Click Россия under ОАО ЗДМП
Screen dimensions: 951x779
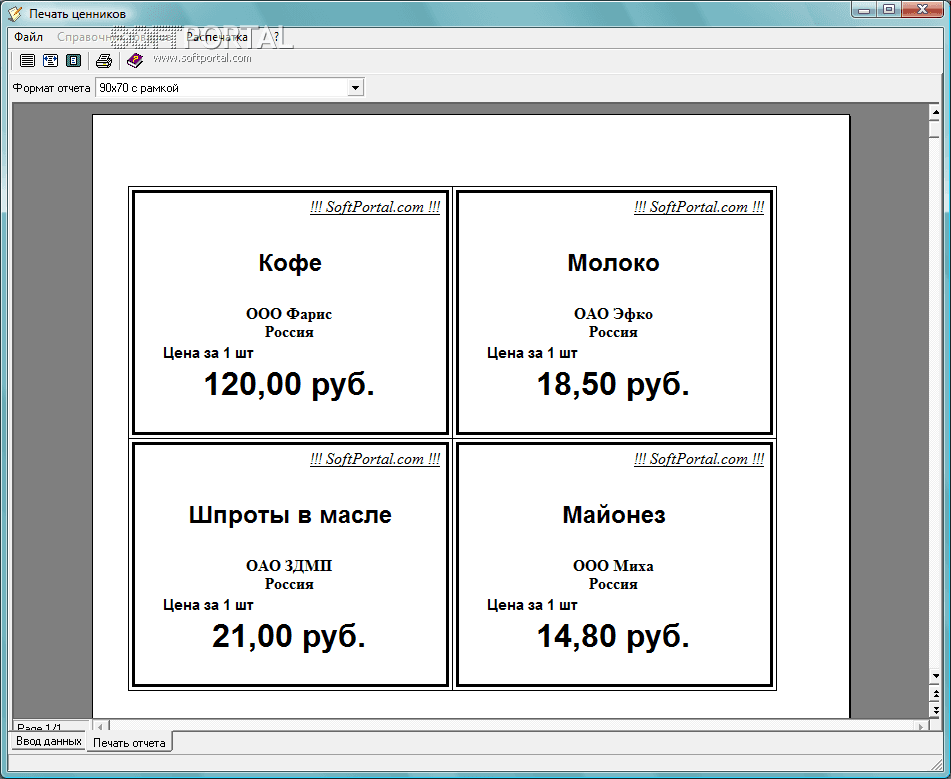point(289,584)
